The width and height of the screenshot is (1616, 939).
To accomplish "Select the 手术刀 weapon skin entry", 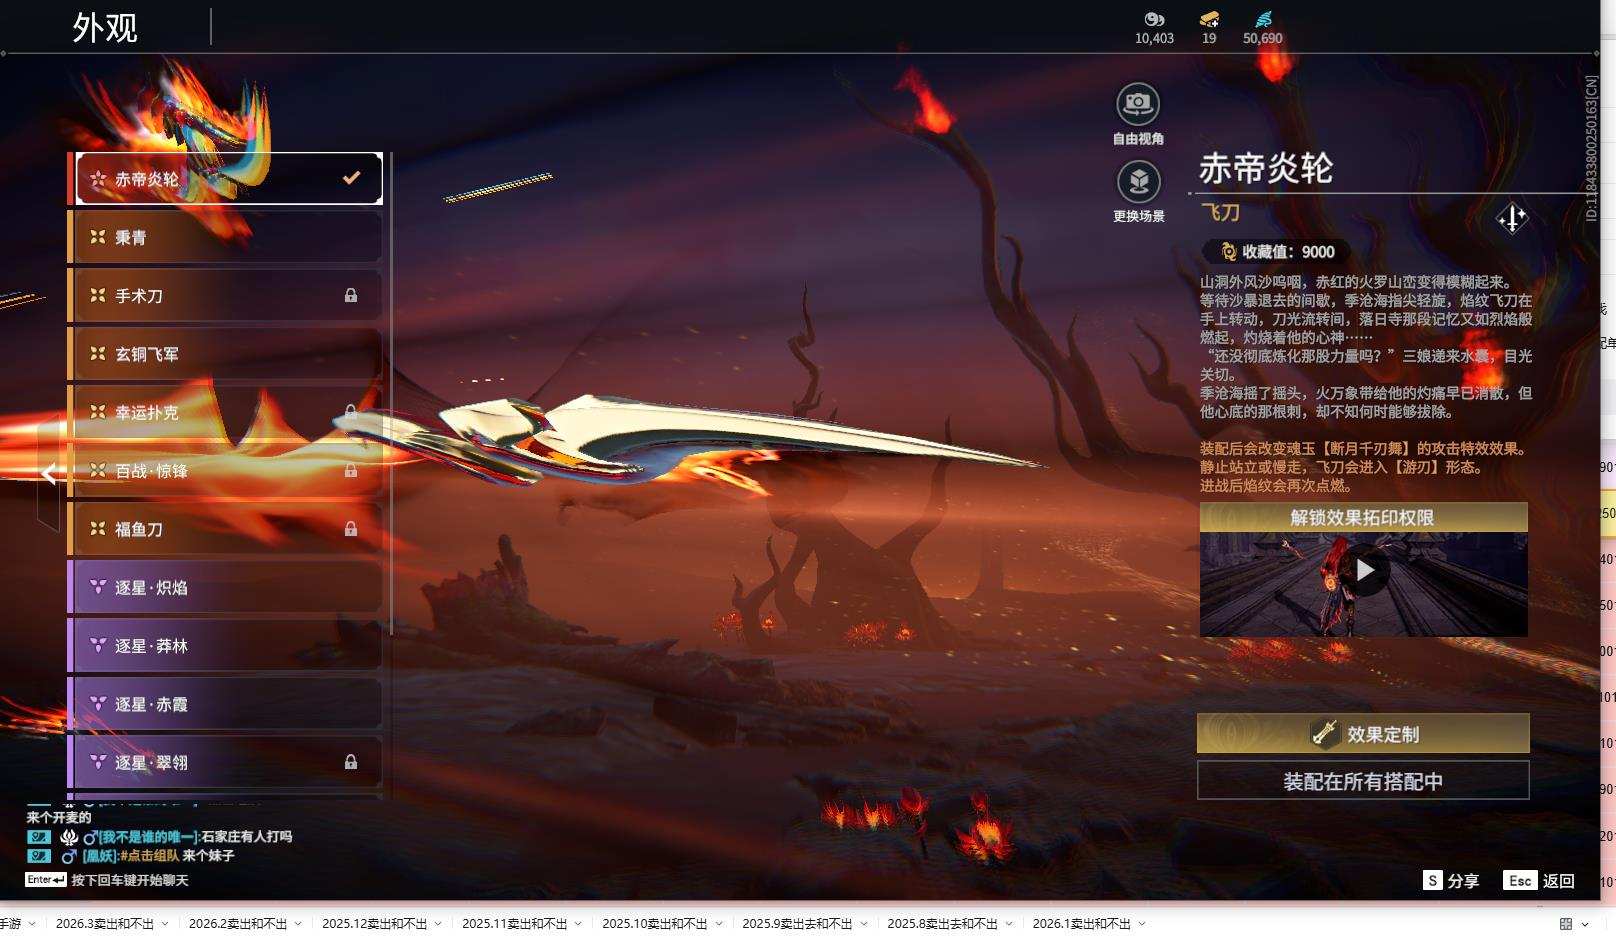I will click(224, 295).
